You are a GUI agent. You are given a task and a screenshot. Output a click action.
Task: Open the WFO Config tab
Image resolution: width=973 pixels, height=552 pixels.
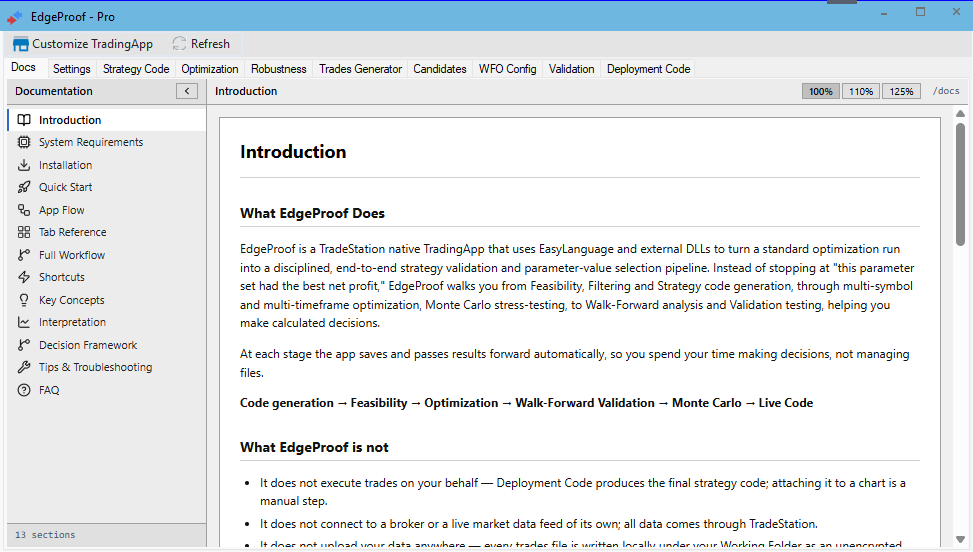[x=508, y=69]
